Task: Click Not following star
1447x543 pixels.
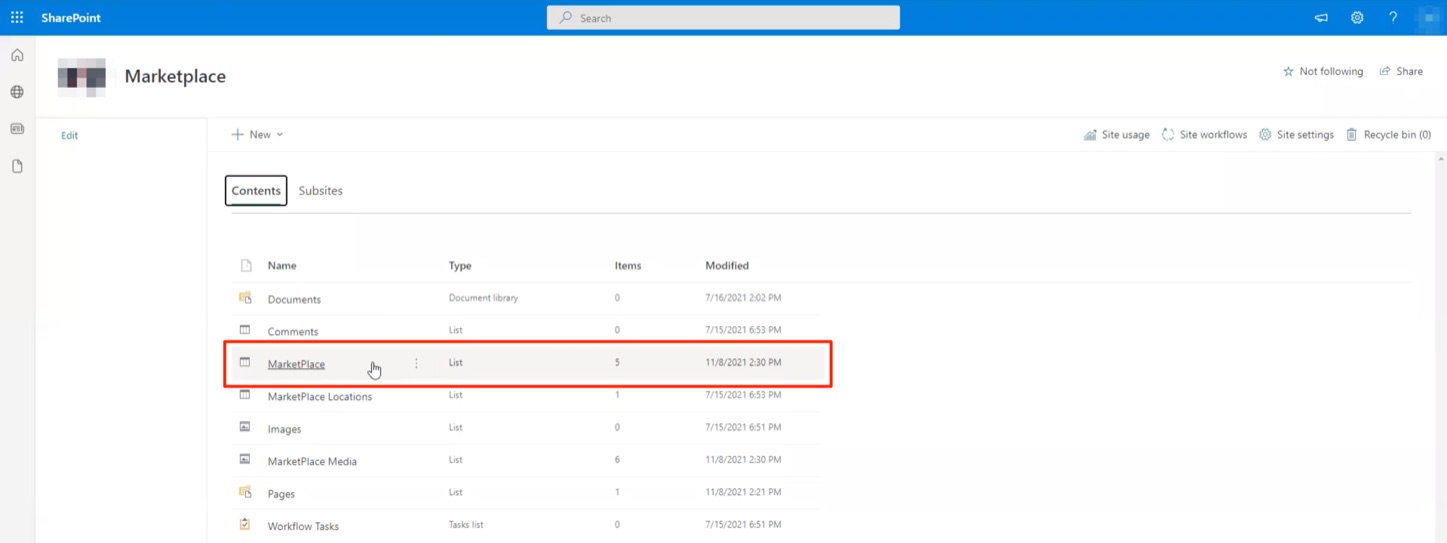Action: tap(1323, 72)
